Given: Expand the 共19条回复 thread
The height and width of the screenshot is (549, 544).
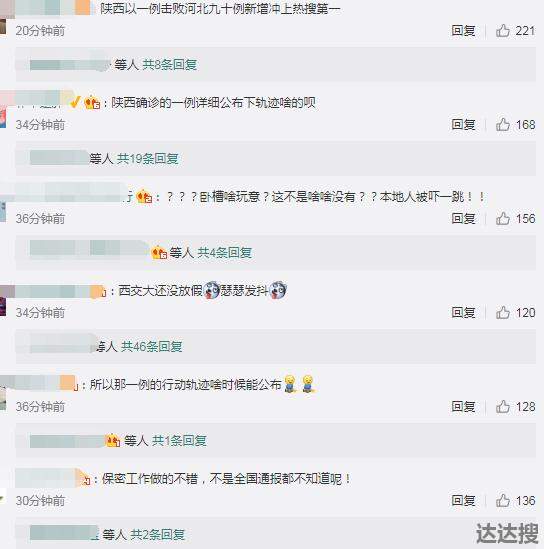Looking at the screenshot, I should [x=148, y=159].
